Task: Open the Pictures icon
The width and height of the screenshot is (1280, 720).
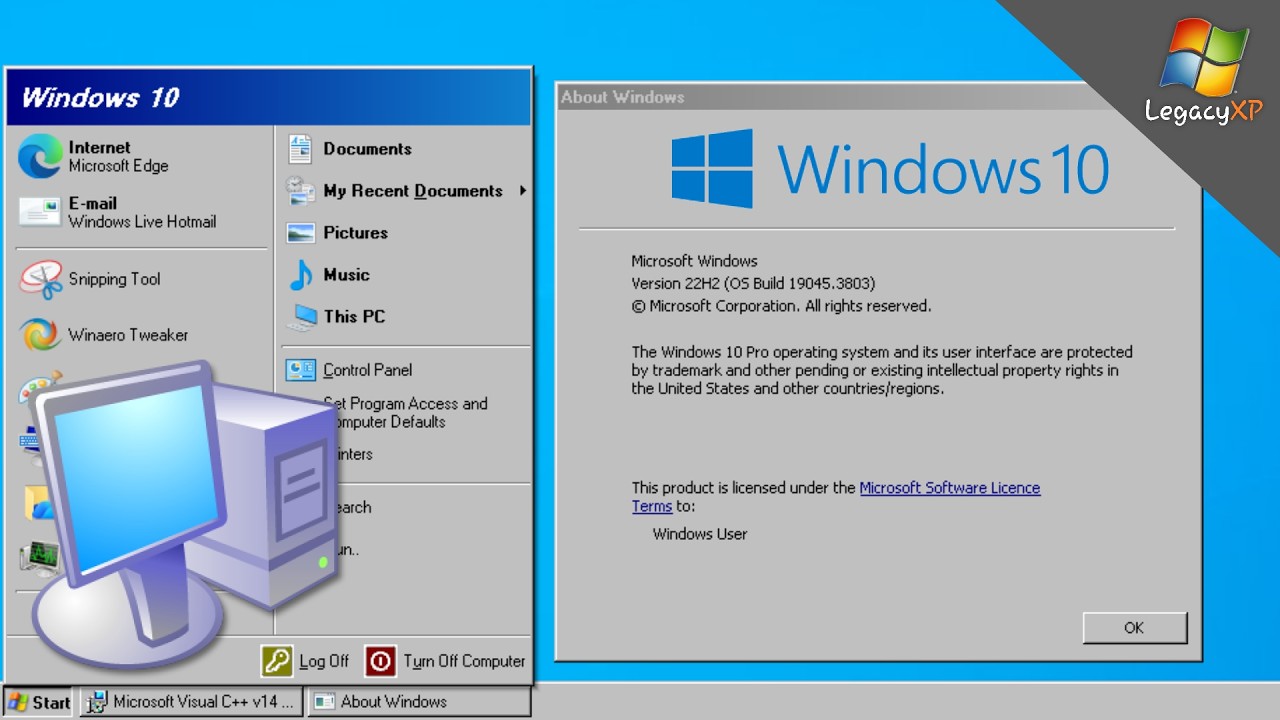Action: 300,233
